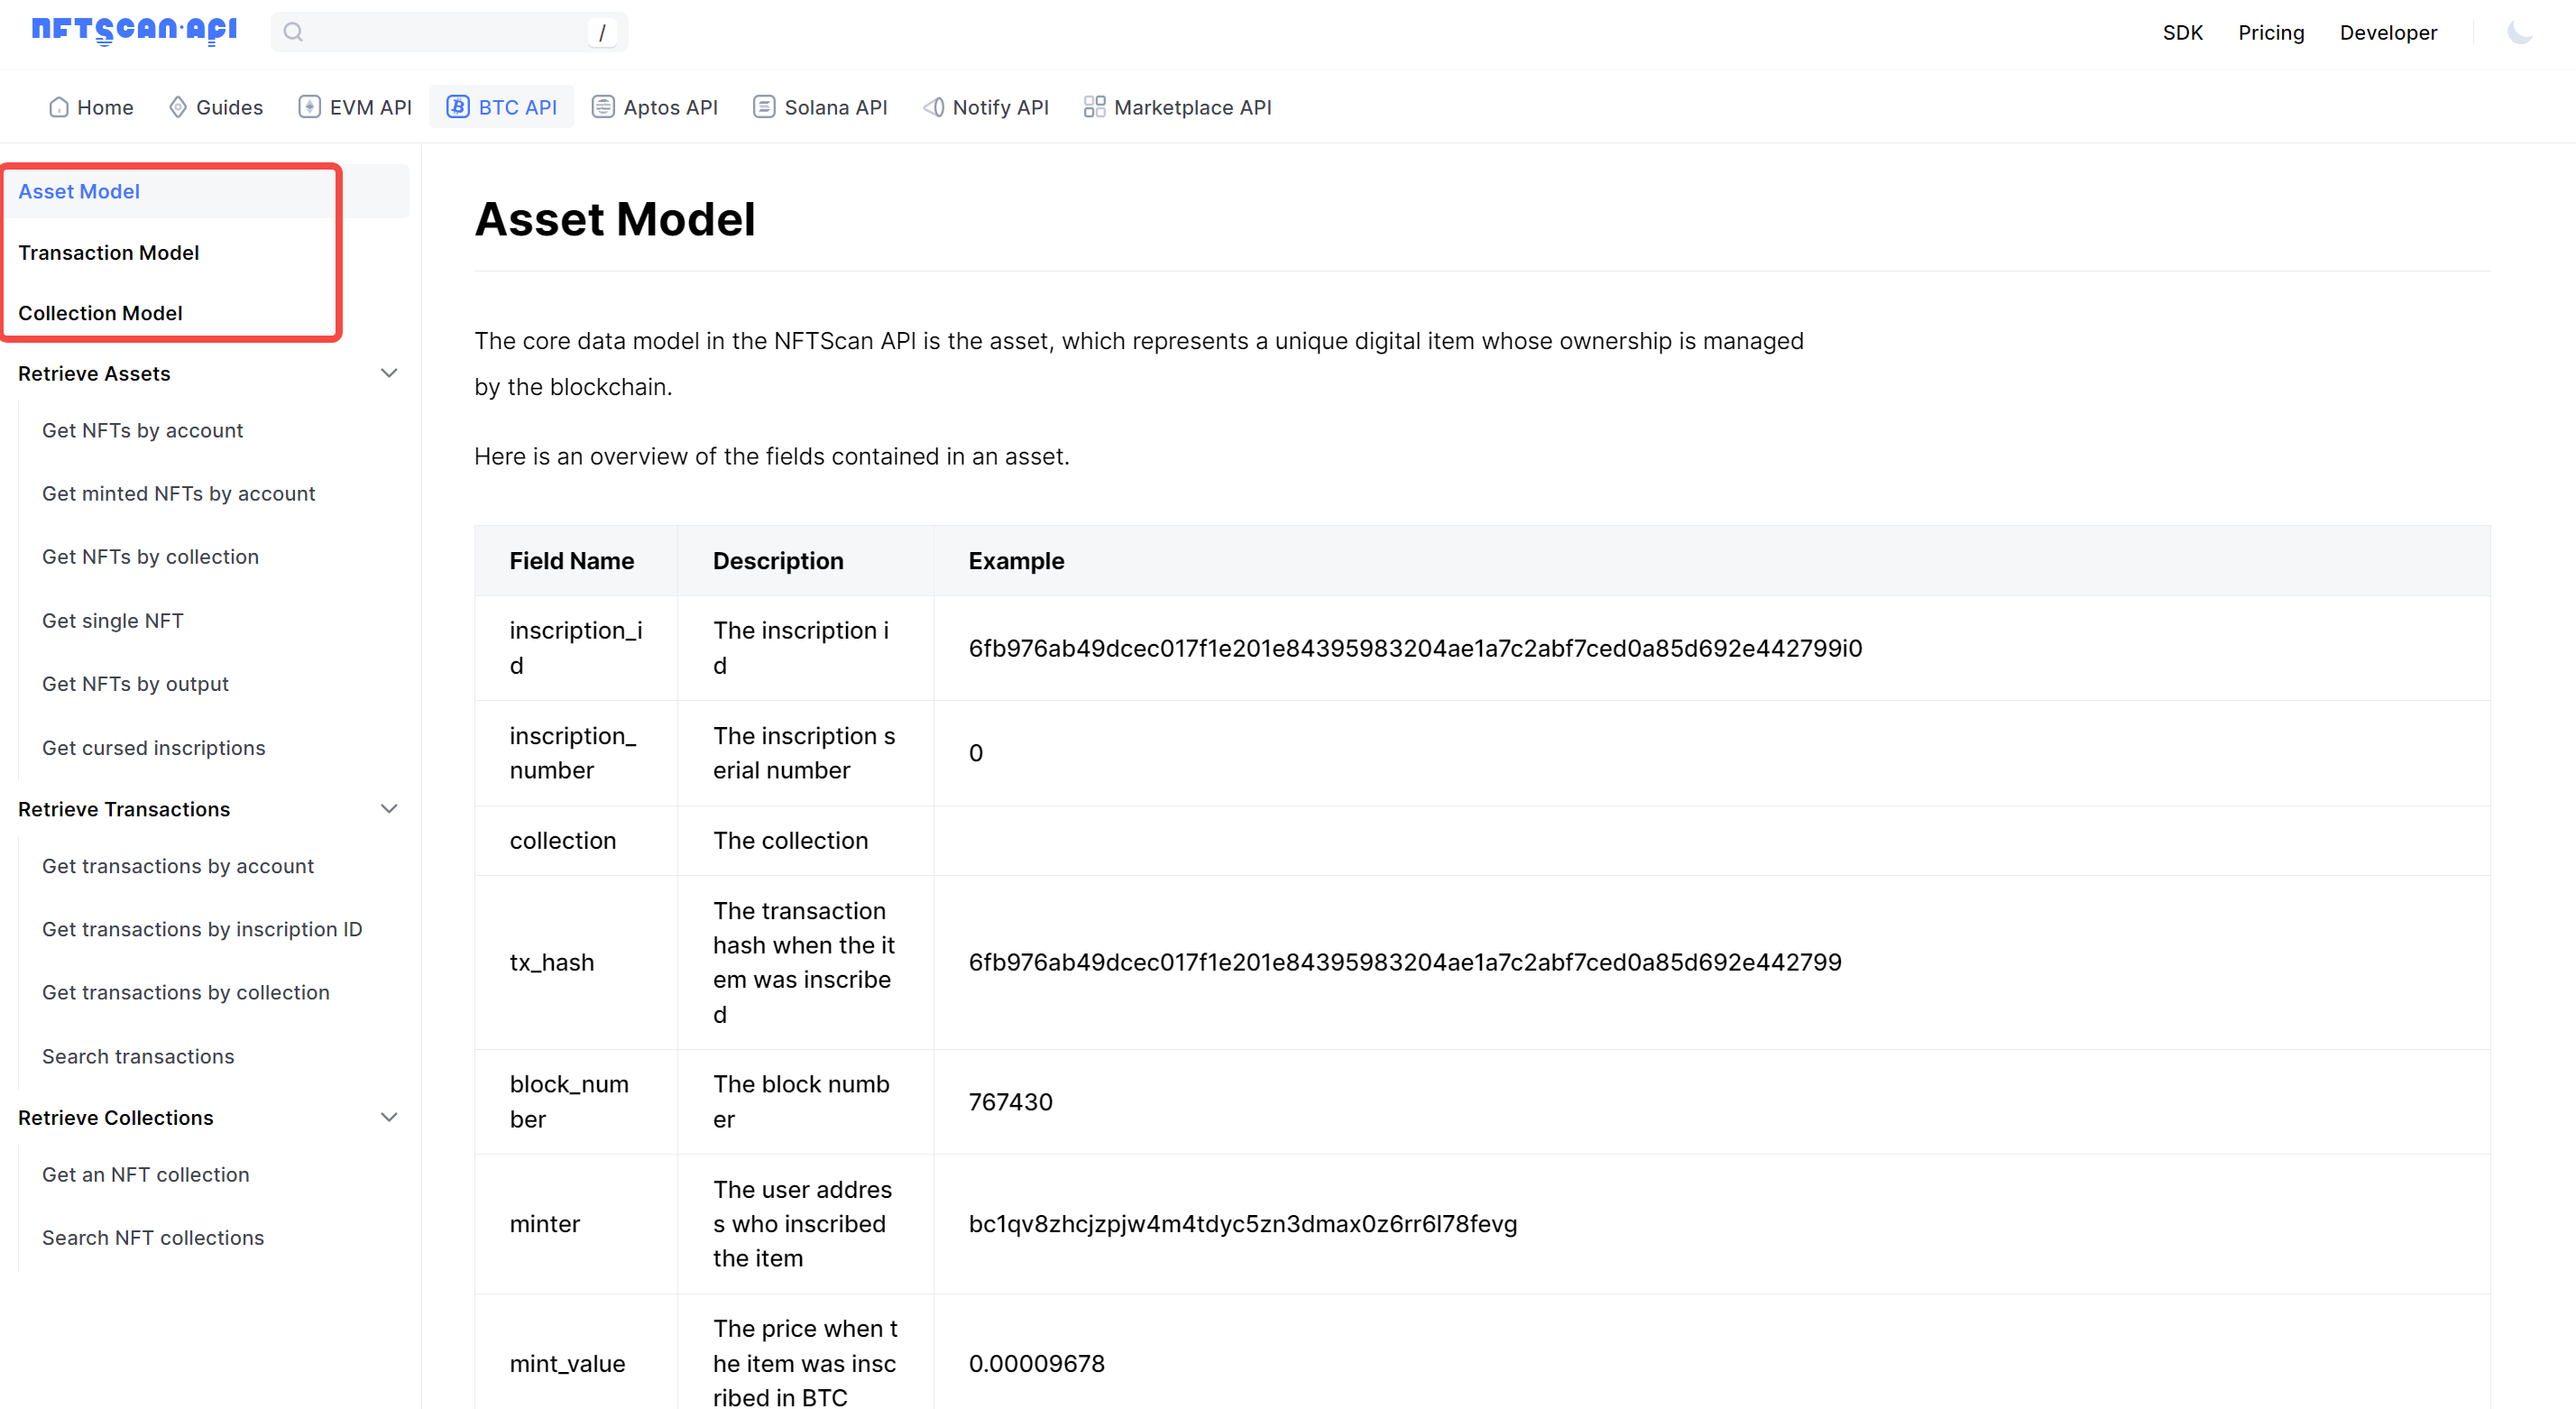Open Transaction Model in sidebar
The width and height of the screenshot is (2576, 1409).
point(108,252)
